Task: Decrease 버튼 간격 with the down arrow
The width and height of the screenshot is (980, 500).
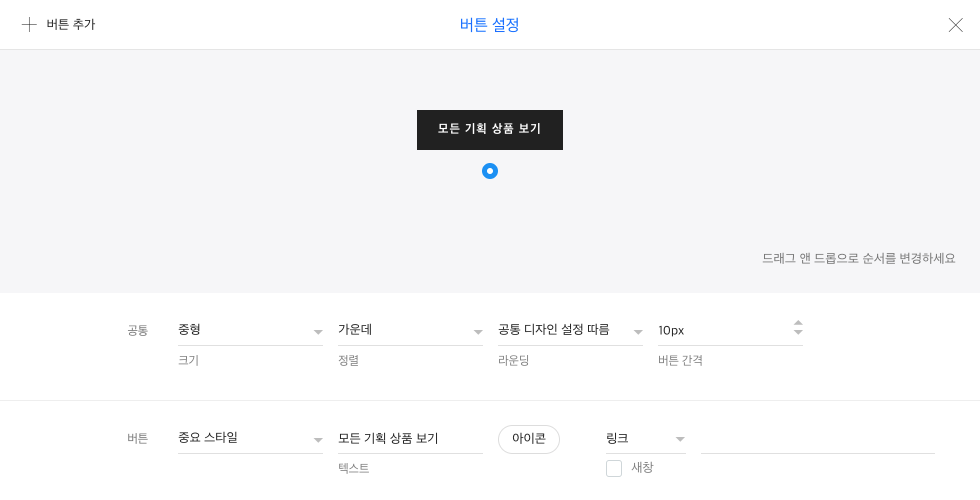Action: click(798, 332)
